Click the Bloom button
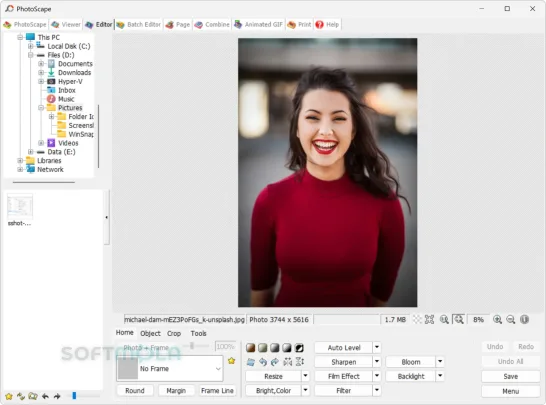This screenshot has width=546, height=405. click(x=411, y=361)
